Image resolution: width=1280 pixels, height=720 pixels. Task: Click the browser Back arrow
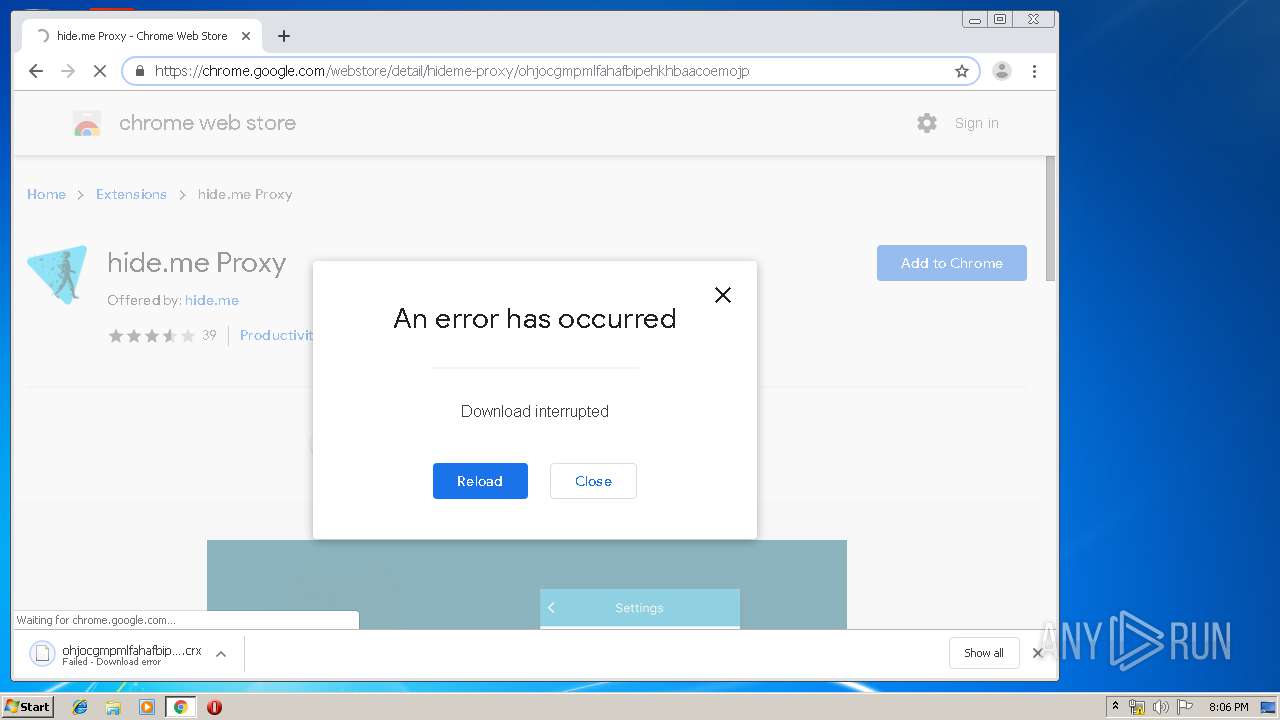pos(36,71)
